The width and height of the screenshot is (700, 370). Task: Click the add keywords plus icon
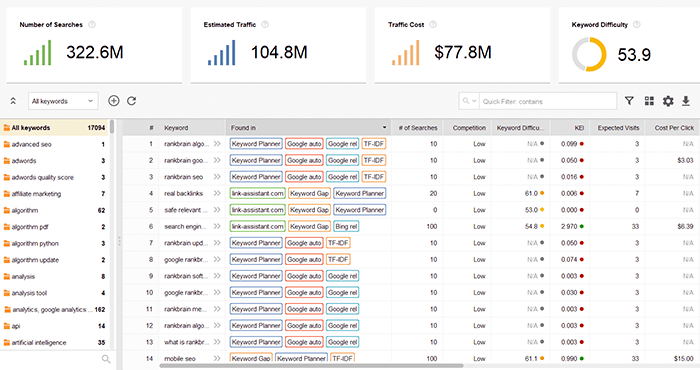(x=114, y=101)
